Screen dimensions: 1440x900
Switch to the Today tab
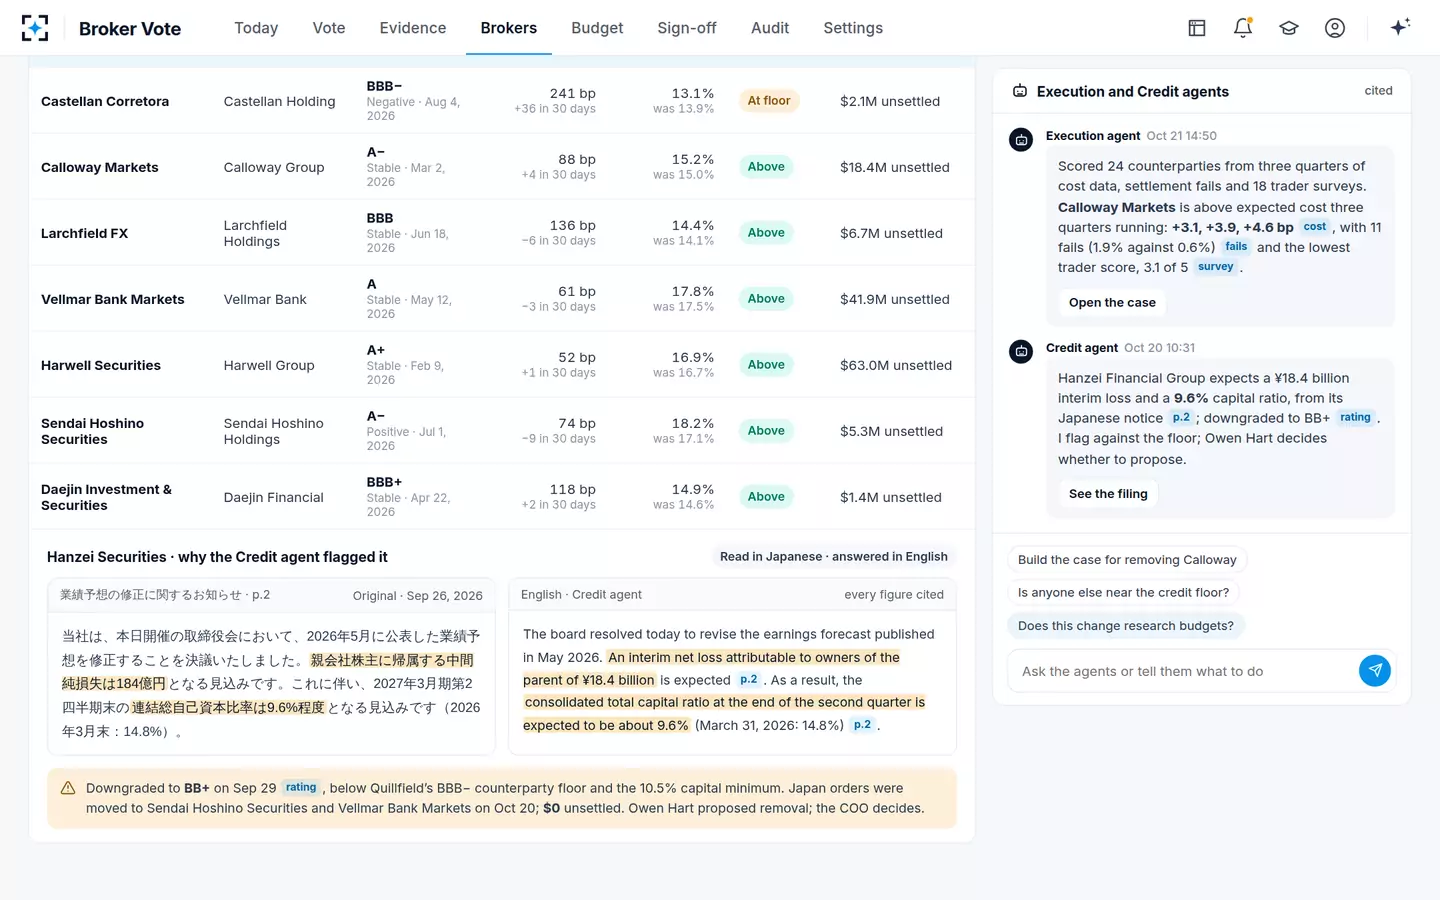256,28
